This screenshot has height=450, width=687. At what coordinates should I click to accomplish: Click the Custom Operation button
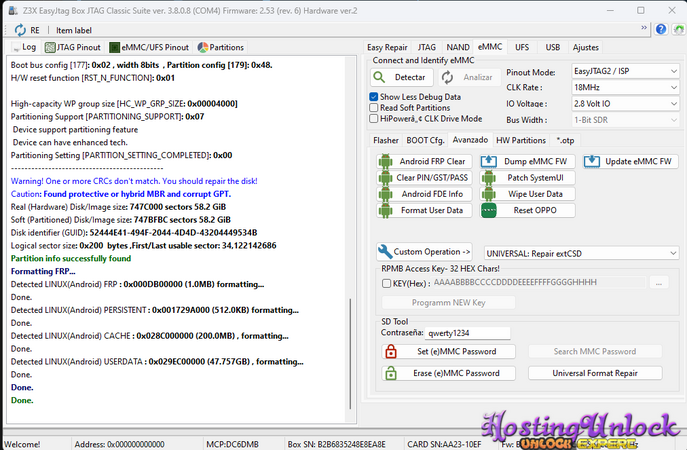424,252
